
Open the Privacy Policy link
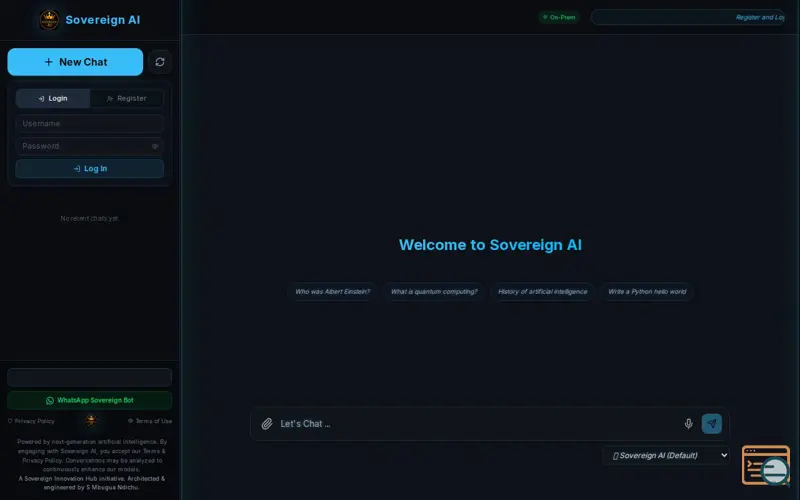31,421
